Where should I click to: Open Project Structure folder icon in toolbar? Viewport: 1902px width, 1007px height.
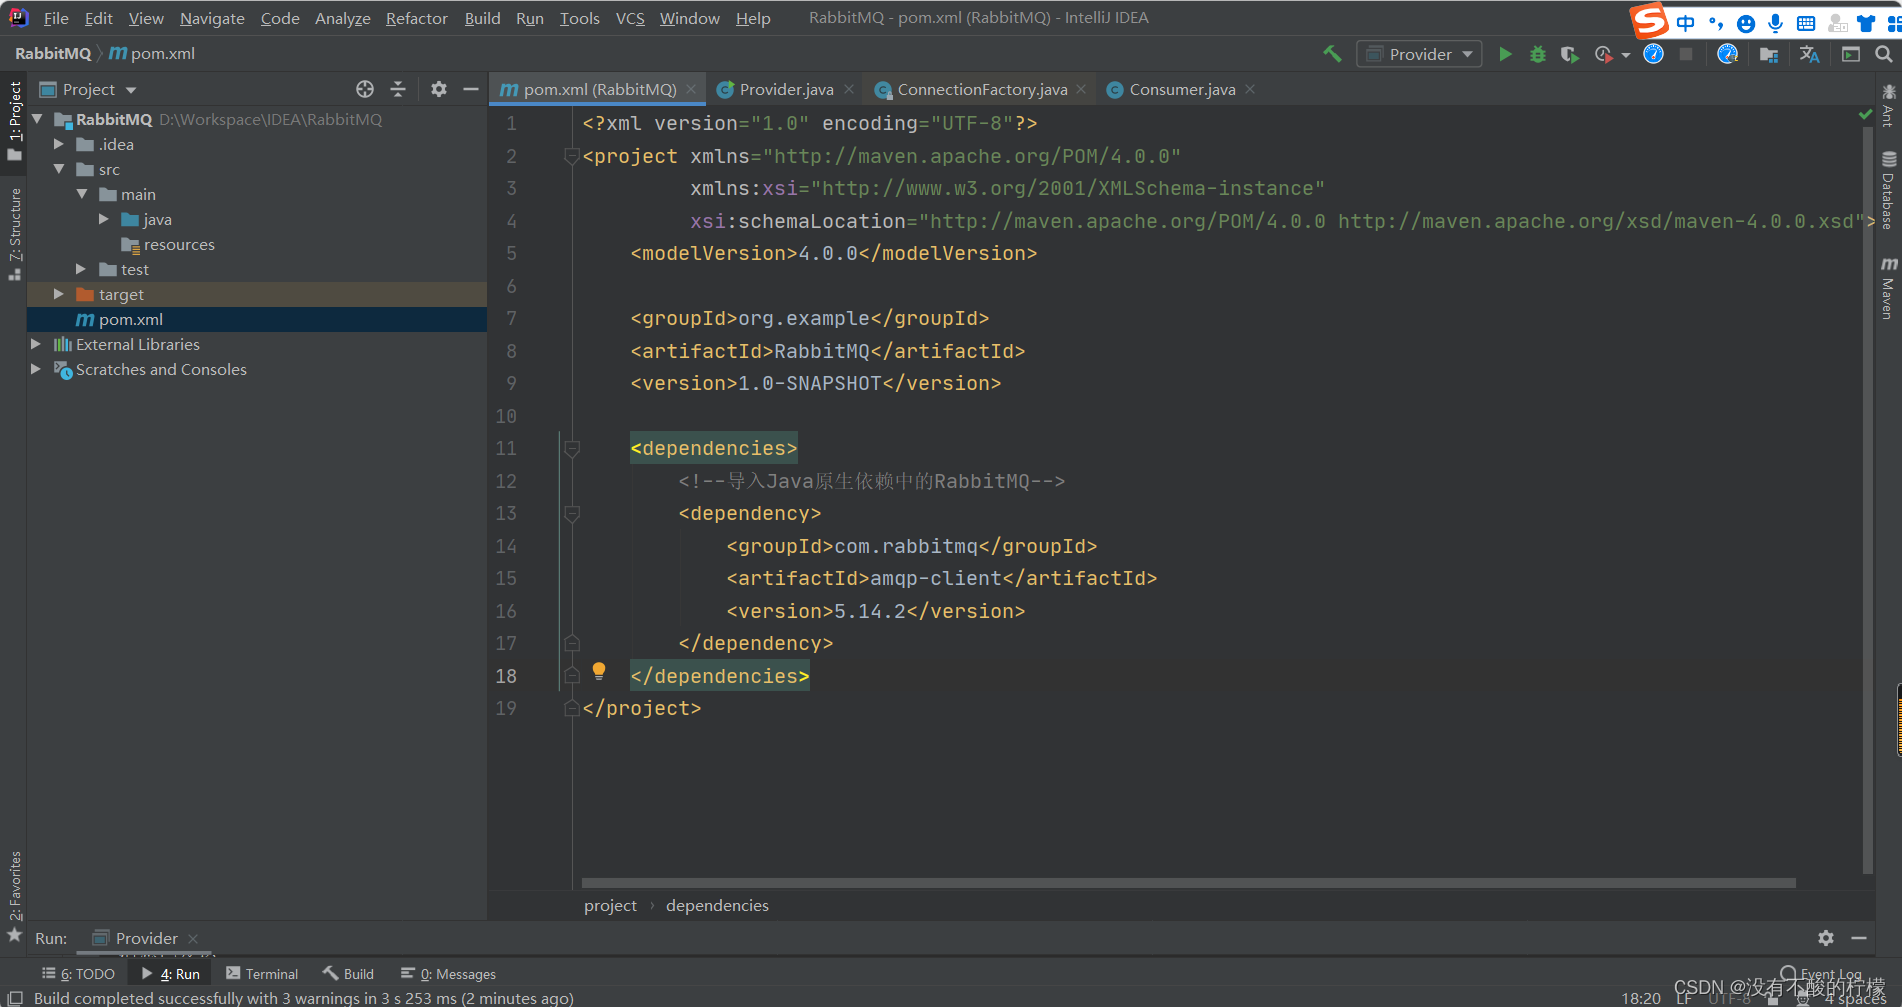pyautogui.click(x=1769, y=54)
